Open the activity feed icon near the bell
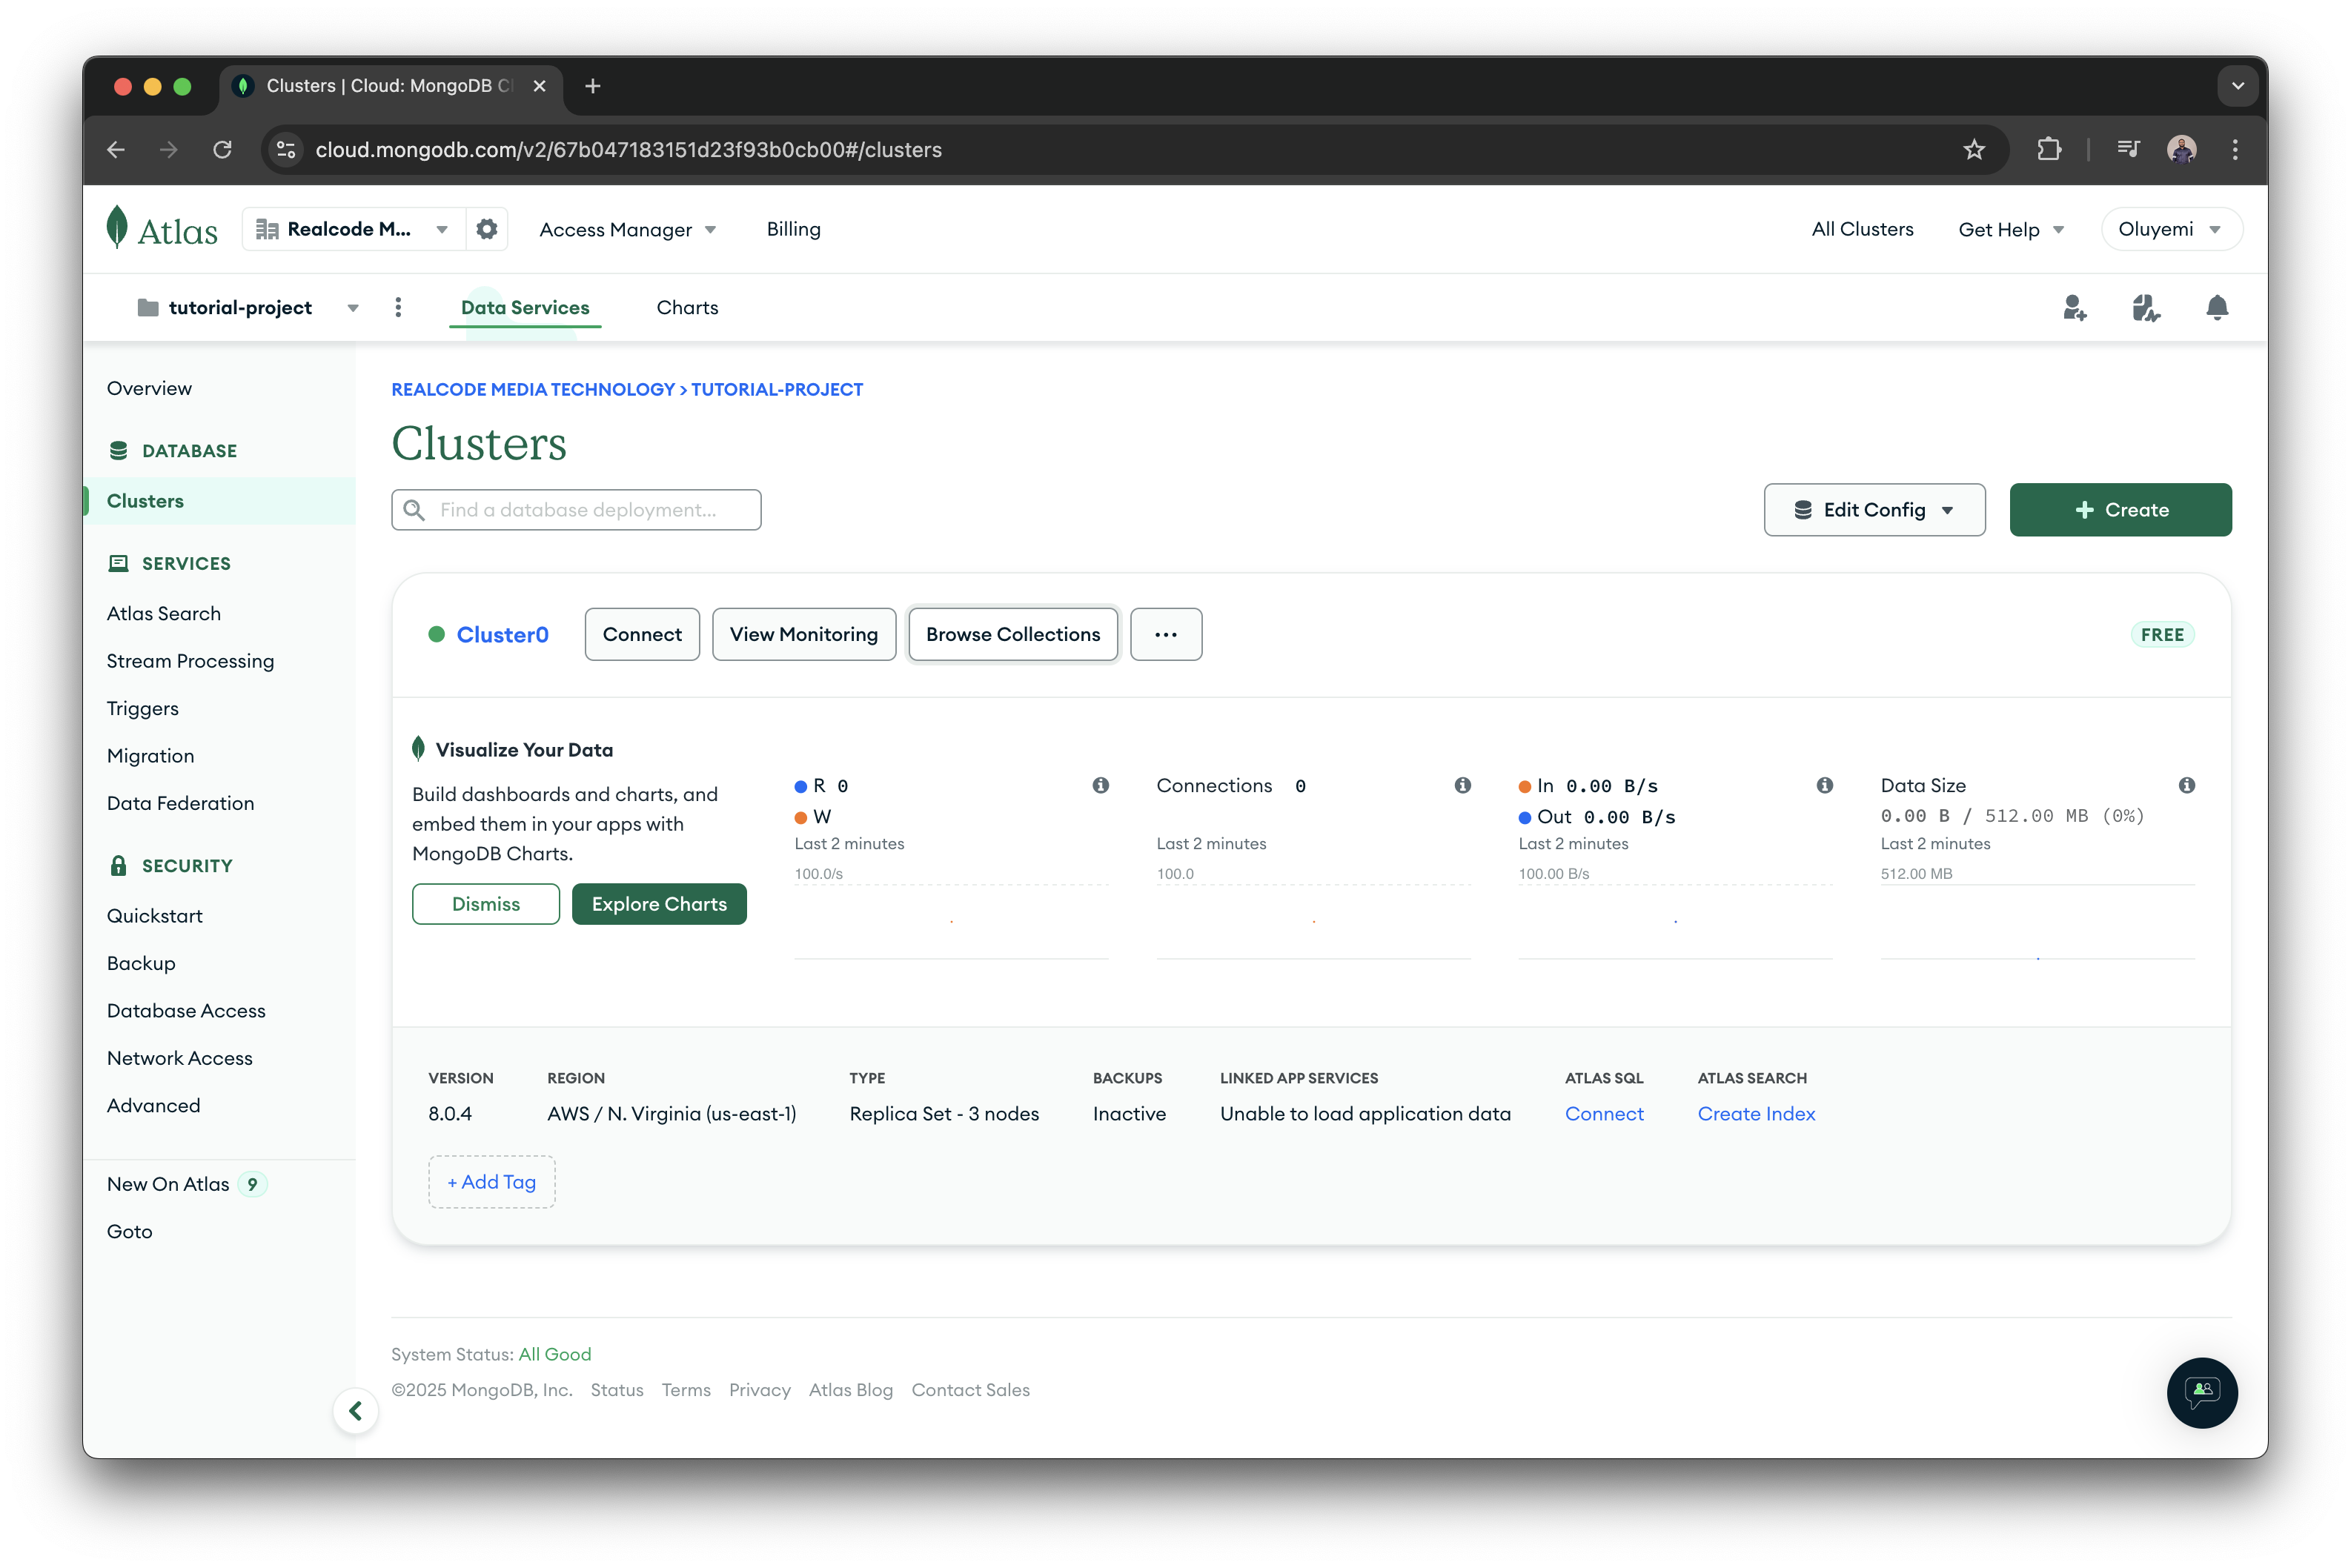The height and width of the screenshot is (1568, 2351). [x=2145, y=307]
